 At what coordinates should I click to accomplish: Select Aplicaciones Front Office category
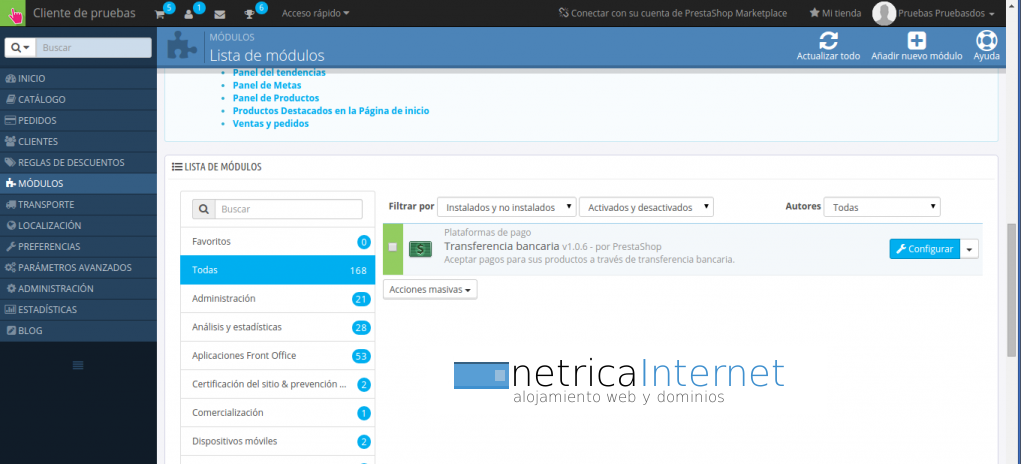click(x=277, y=356)
